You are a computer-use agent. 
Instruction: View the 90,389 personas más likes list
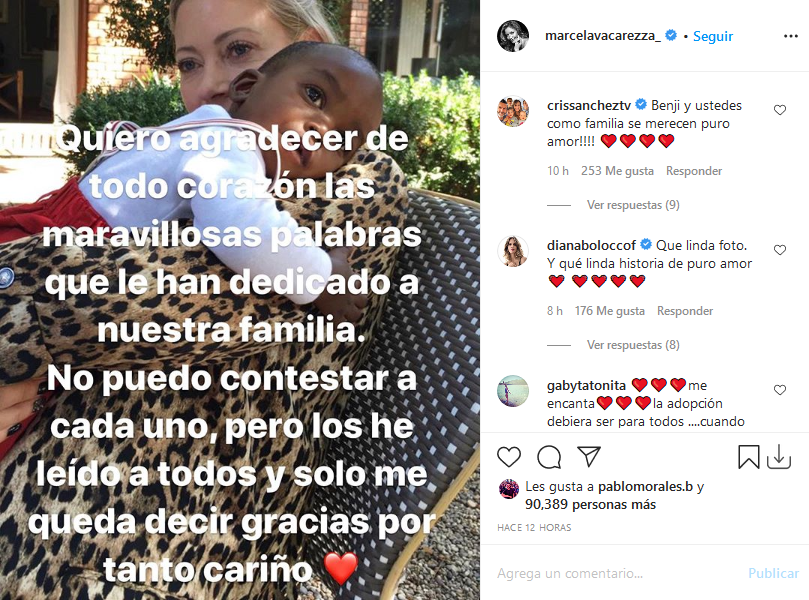[590, 505]
